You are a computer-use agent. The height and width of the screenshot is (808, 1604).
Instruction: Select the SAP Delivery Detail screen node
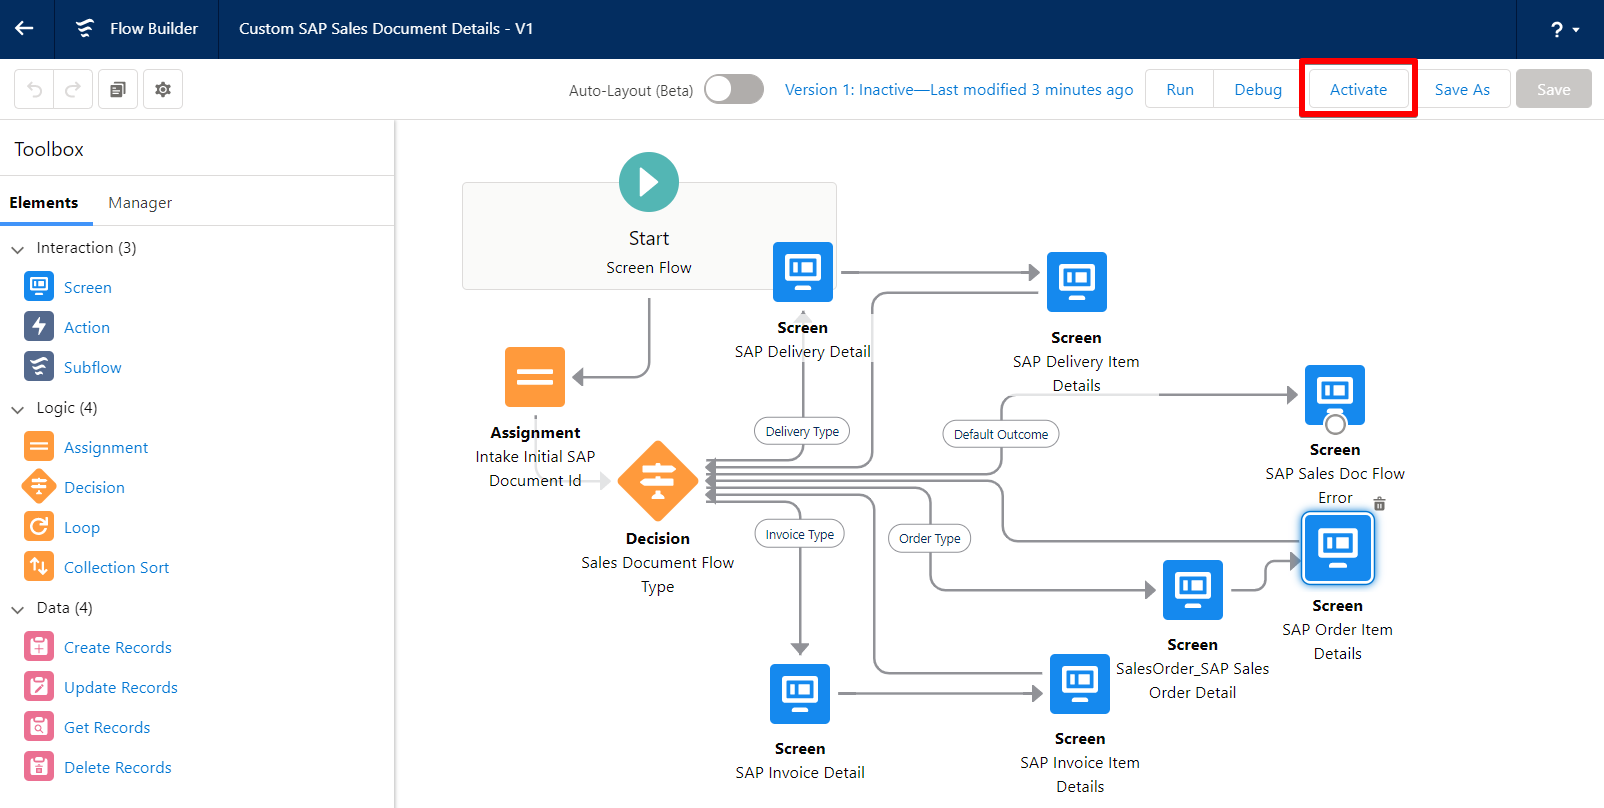(803, 272)
